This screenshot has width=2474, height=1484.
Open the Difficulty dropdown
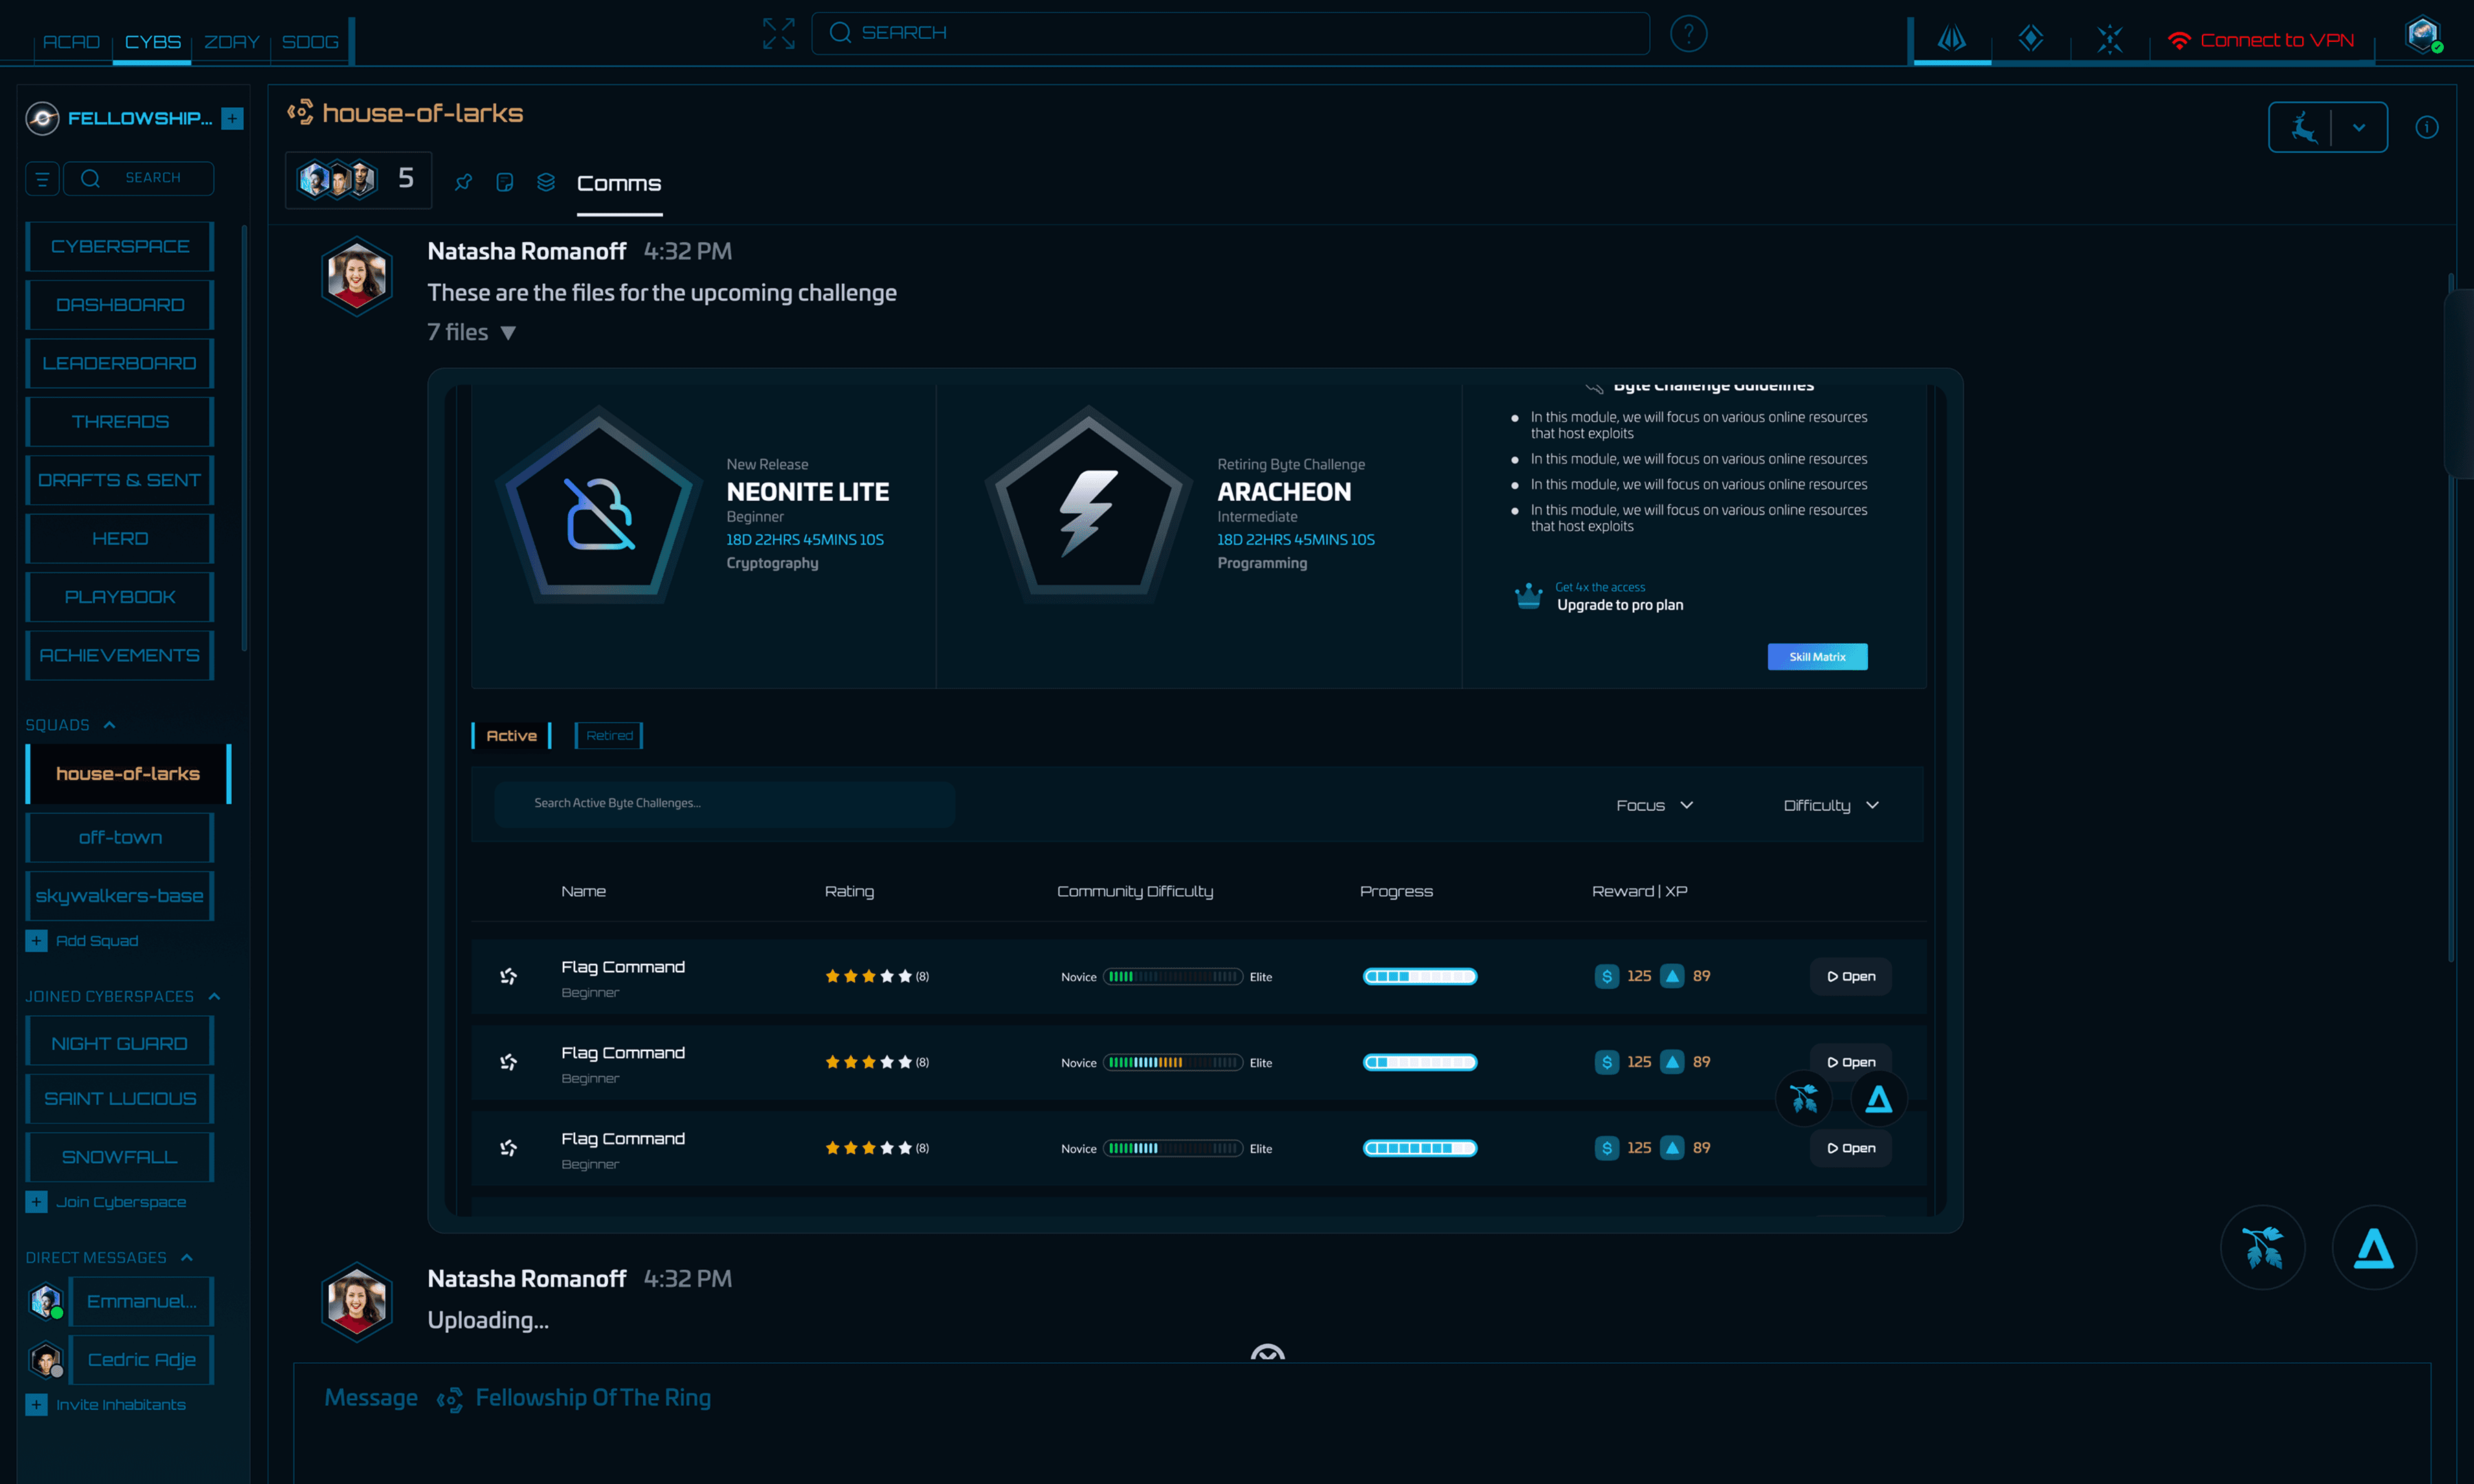[x=1831, y=805]
